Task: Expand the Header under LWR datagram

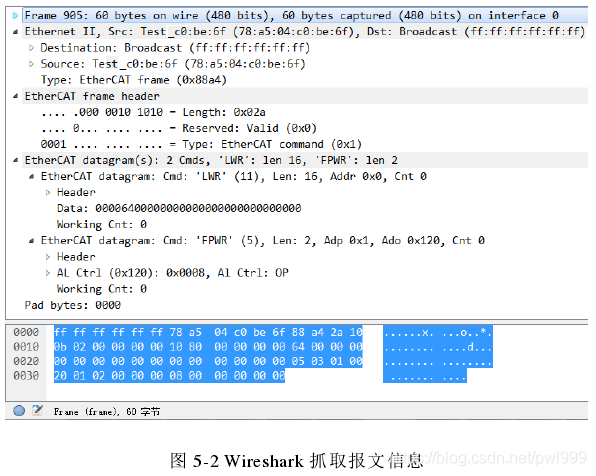Action: click(48, 193)
